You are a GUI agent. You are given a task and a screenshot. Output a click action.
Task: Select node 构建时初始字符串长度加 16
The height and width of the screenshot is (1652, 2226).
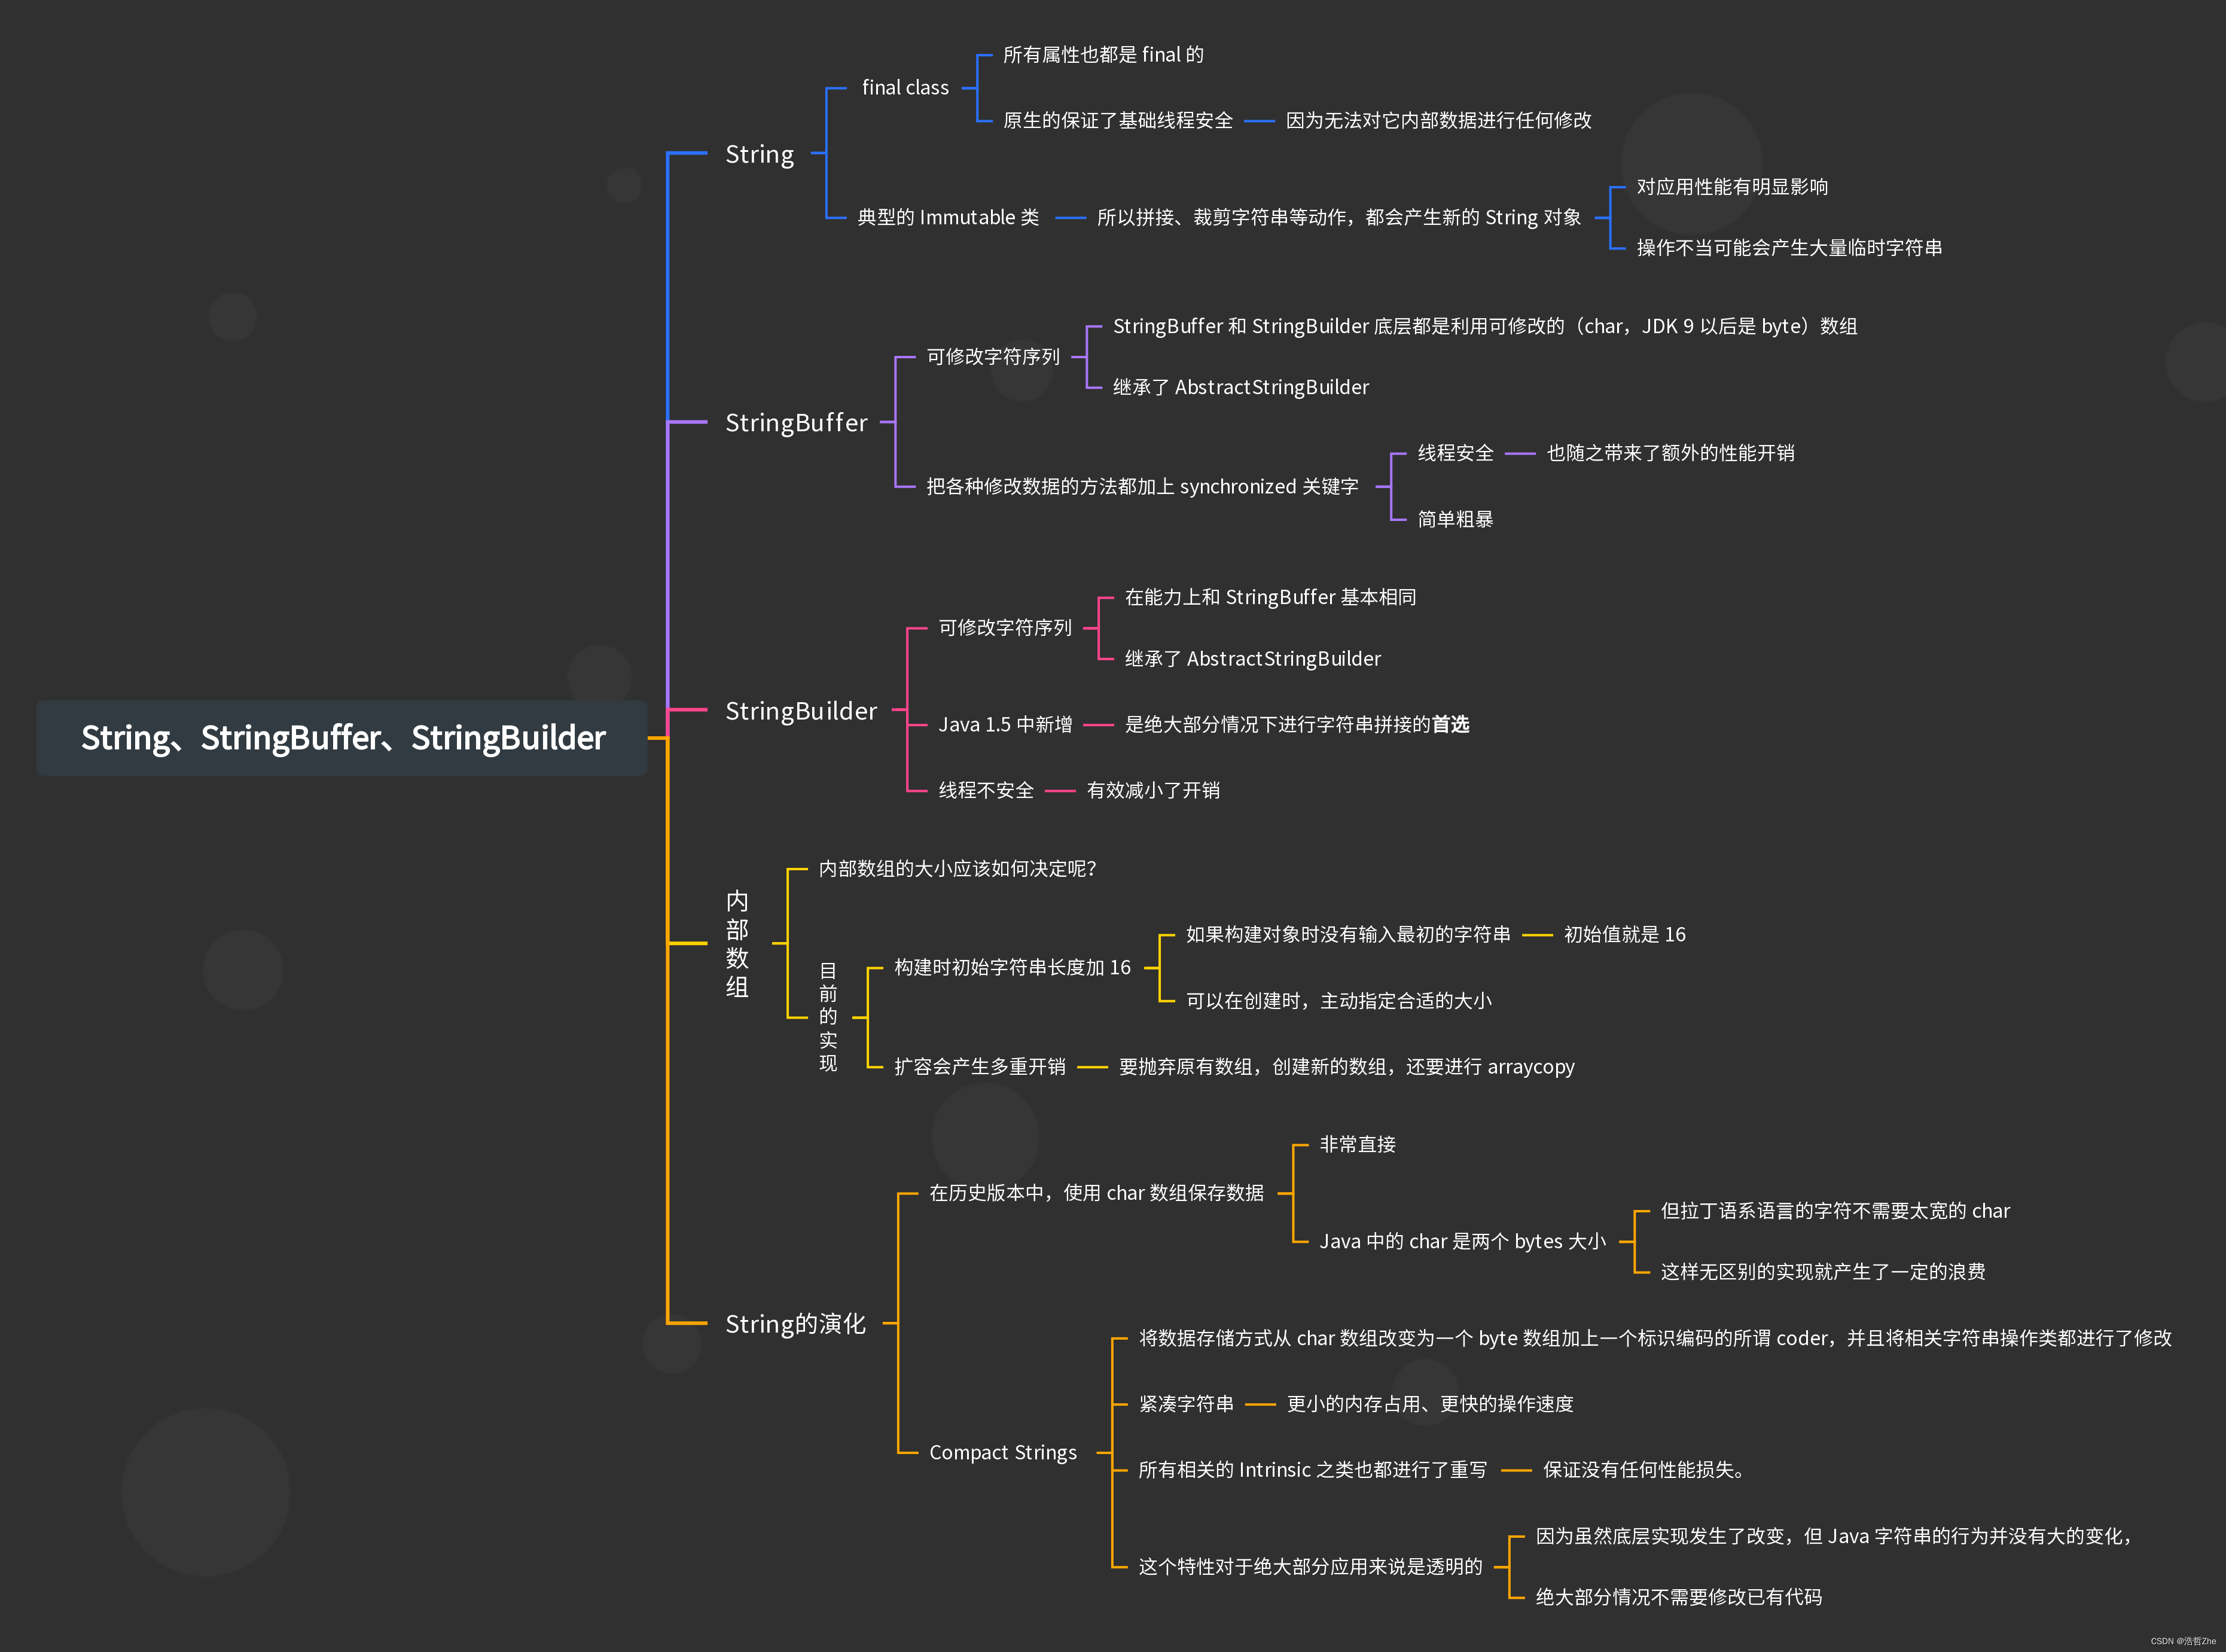click(1012, 967)
